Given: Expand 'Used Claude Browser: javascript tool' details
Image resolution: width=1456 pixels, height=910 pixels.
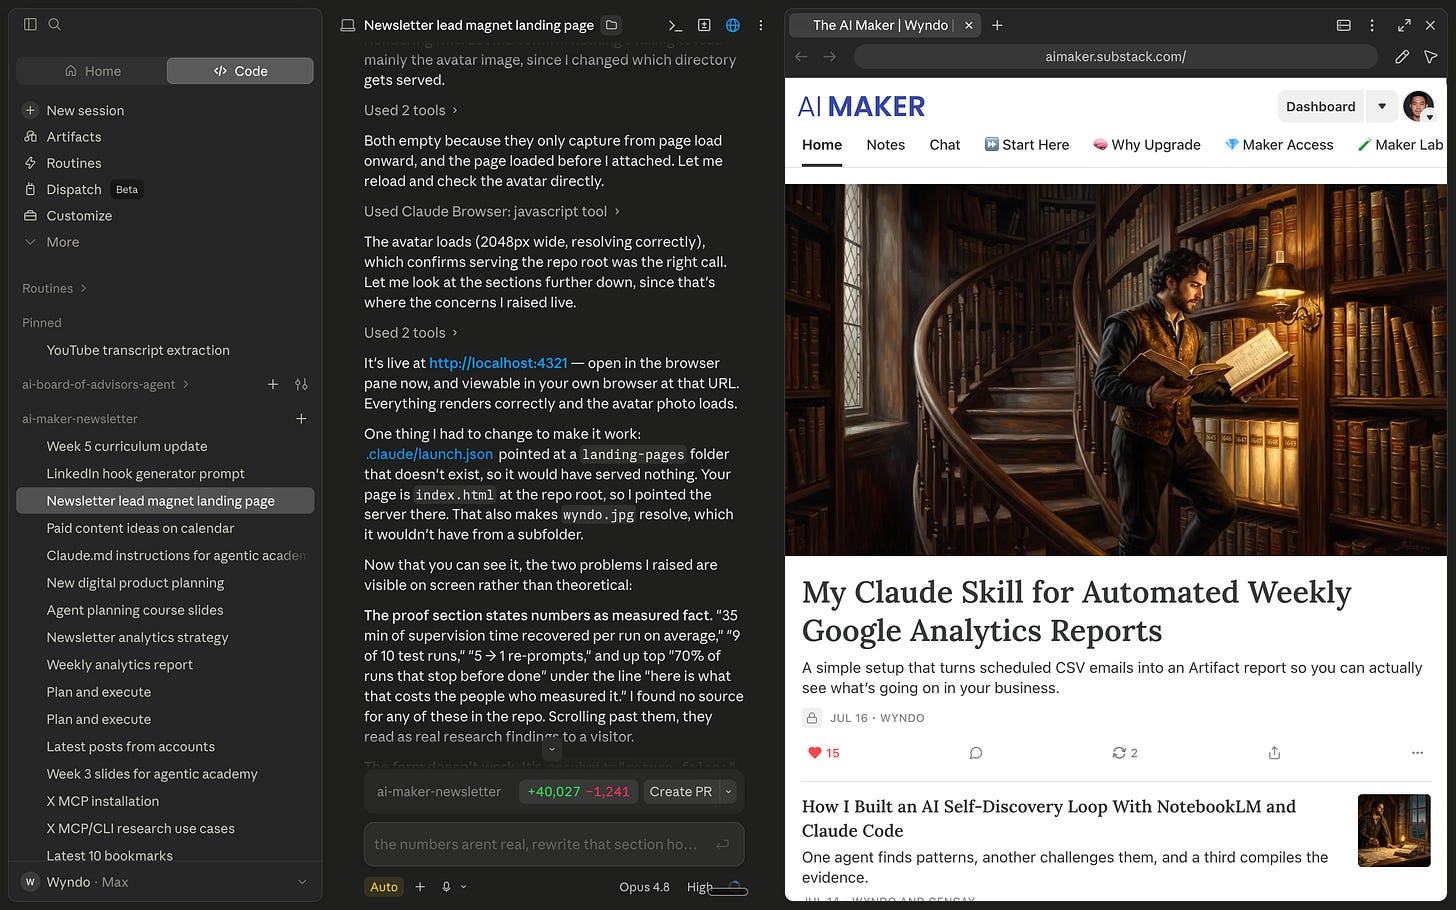Looking at the screenshot, I should click(x=492, y=212).
